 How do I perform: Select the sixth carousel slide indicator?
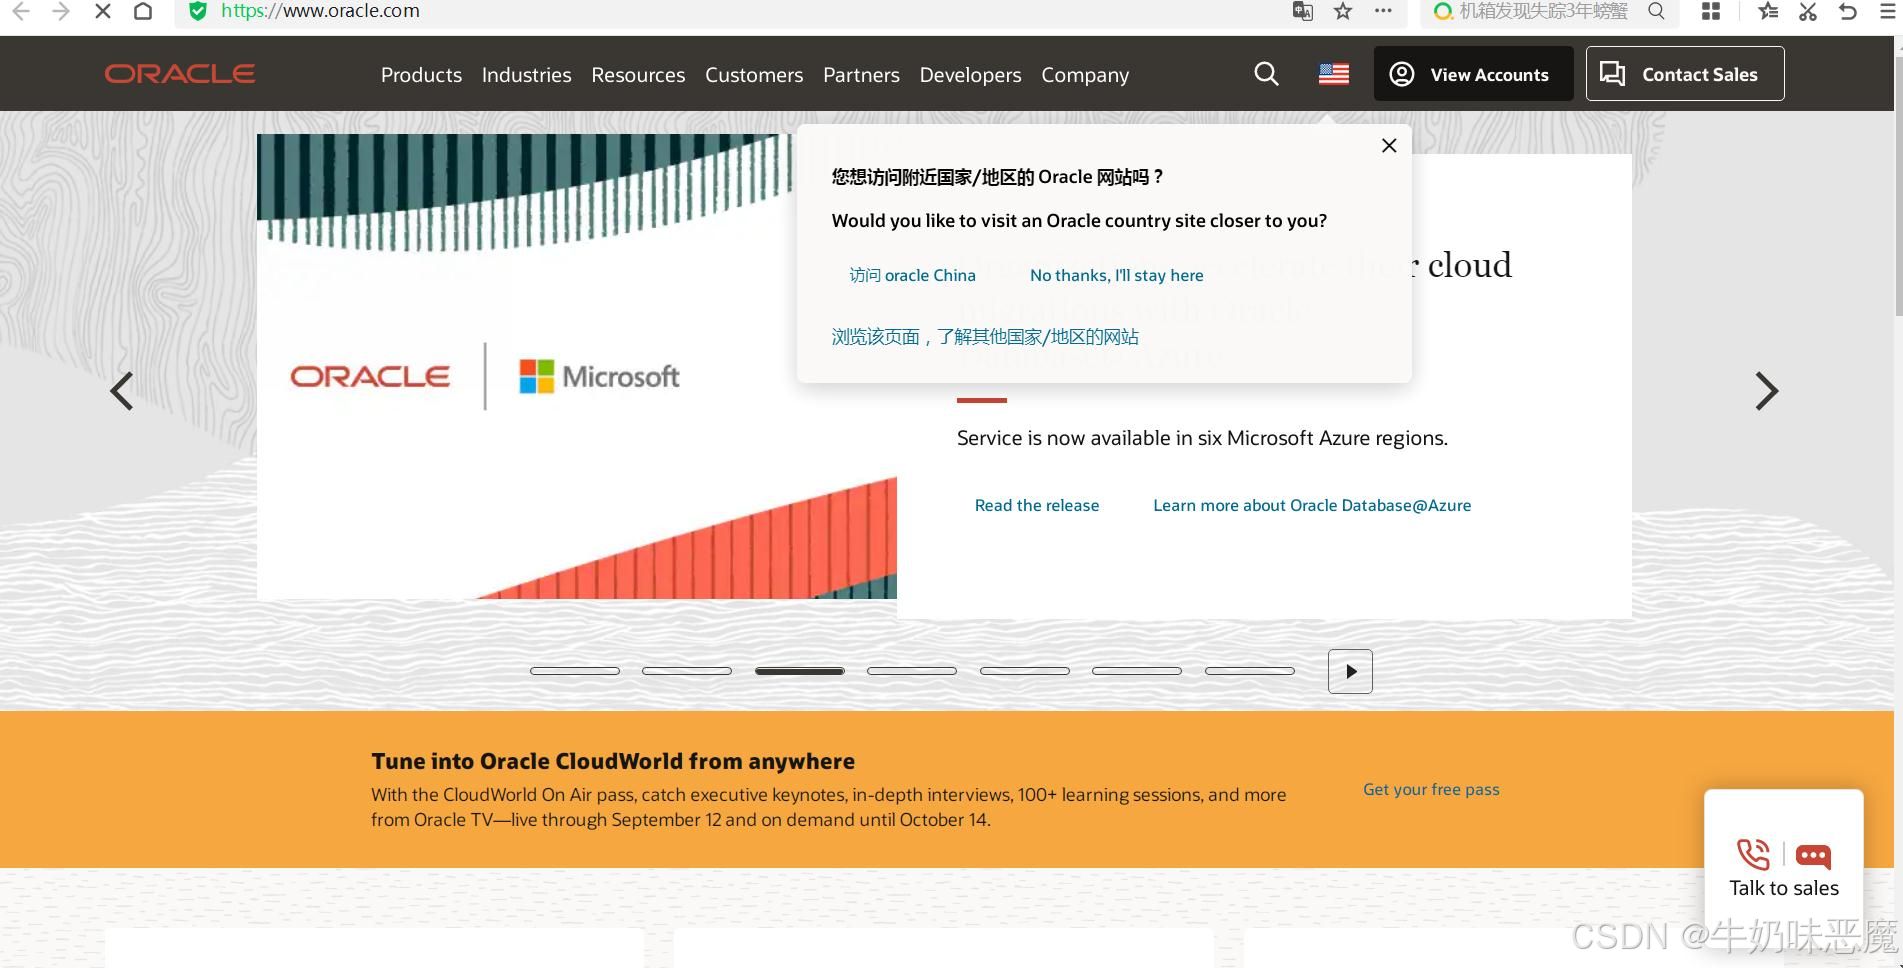point(1137,671)
